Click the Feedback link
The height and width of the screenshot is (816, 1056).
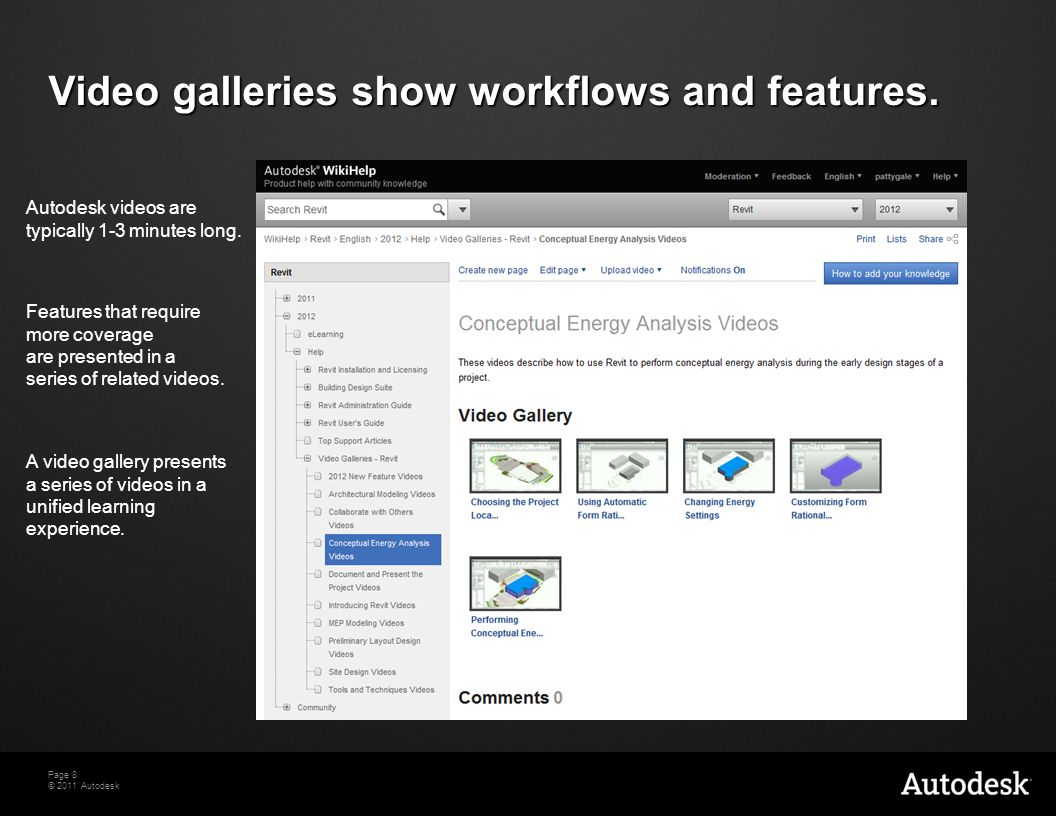pyautogui.click(x=791, y=176)
